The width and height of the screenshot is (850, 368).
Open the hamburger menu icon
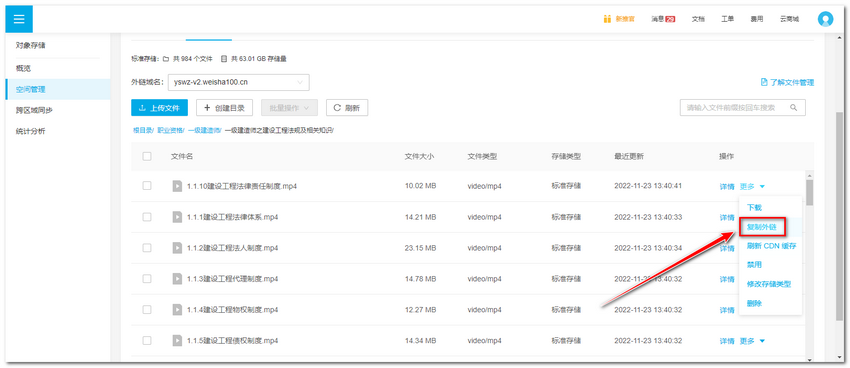19,19
